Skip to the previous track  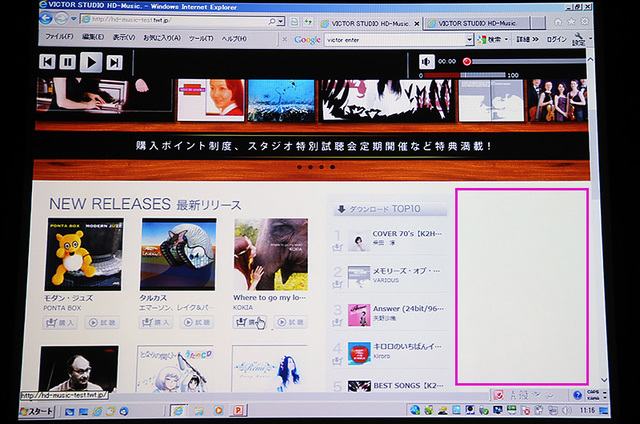tap(47, 62)
